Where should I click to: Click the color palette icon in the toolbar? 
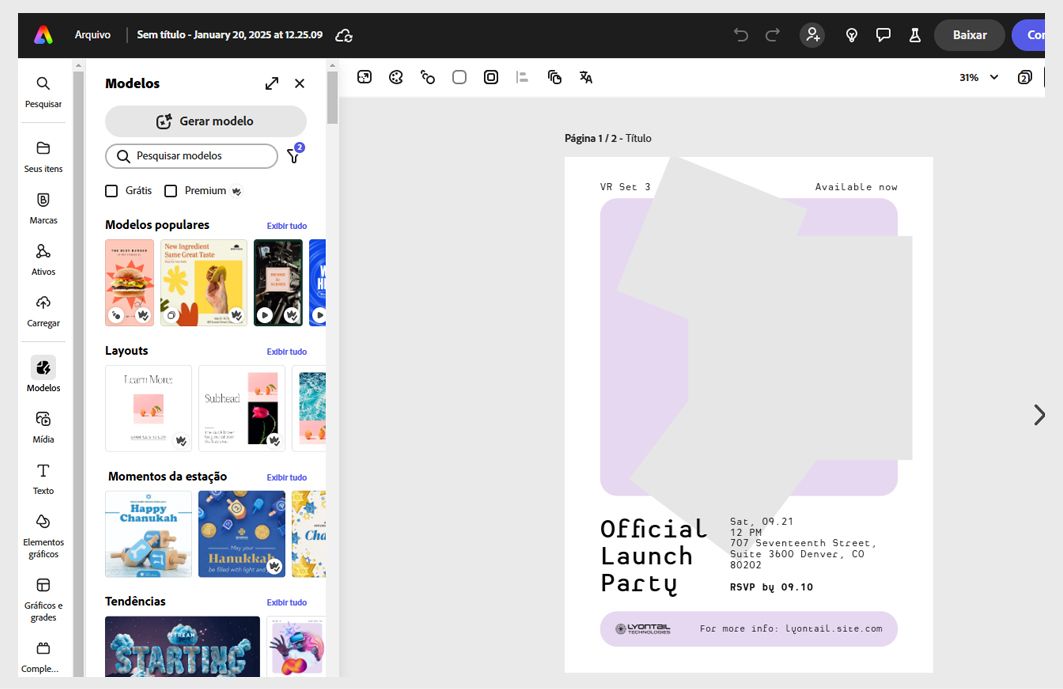pyautogui.click(x=396, y=76)
